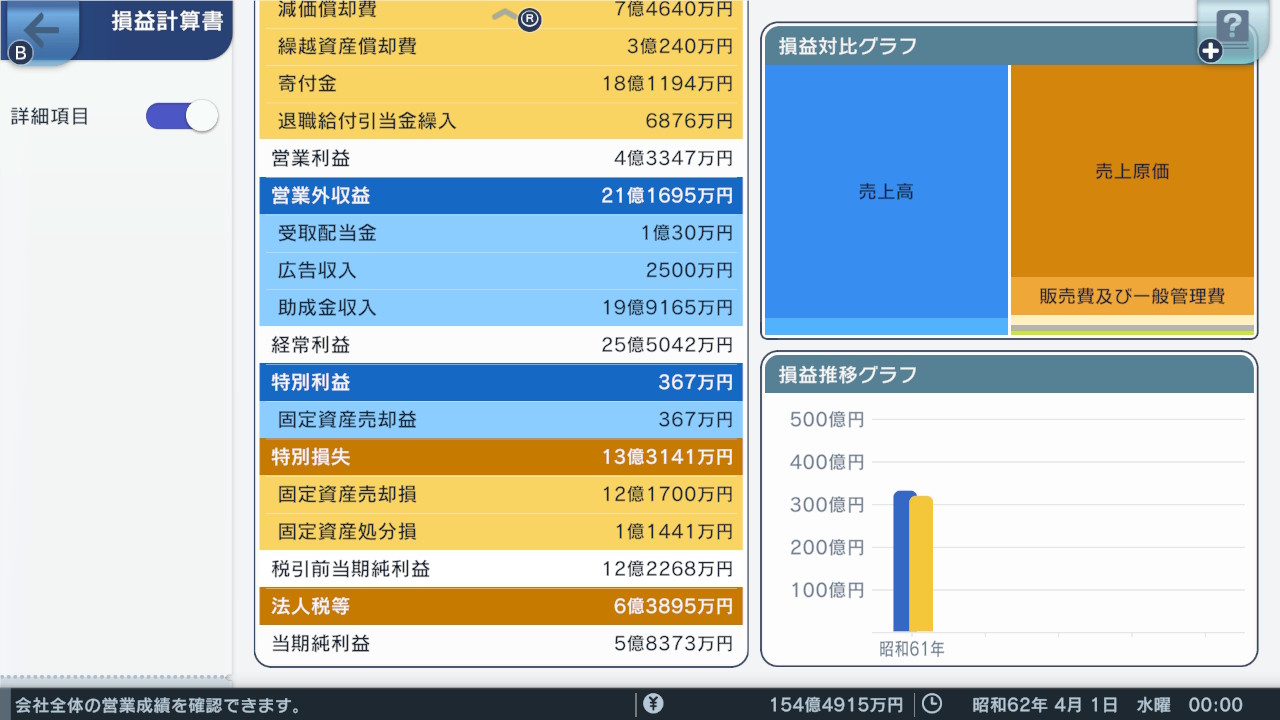Viewport: 1280px width, 720px height.
Task: Click the 5億8373万円 net profit value
Action: pos(674,644)
